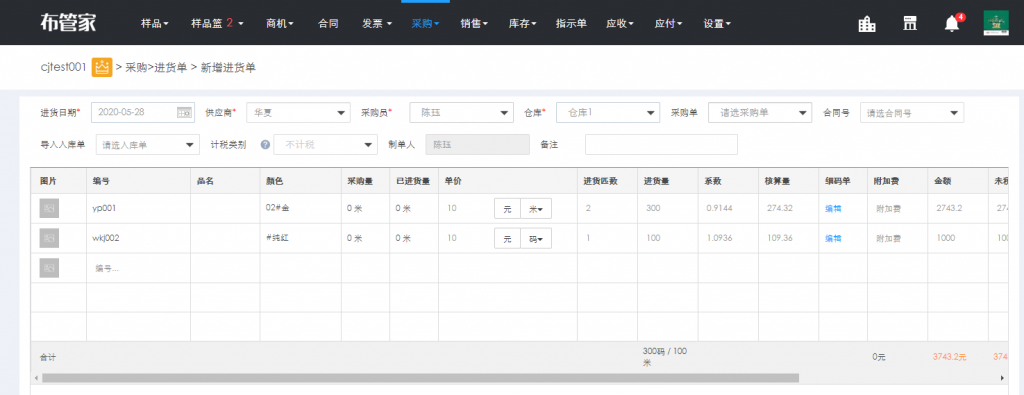Click 编辑 link in yp001 row
The height and width of the screenshot is (395, 1024).
[x=833, y=209]
